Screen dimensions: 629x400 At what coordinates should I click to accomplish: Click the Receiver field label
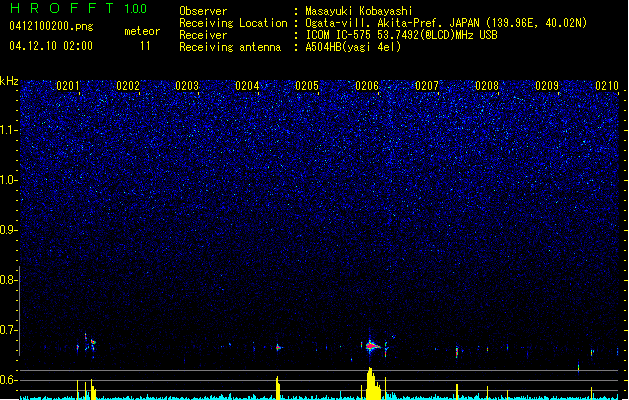click(203, 35)
